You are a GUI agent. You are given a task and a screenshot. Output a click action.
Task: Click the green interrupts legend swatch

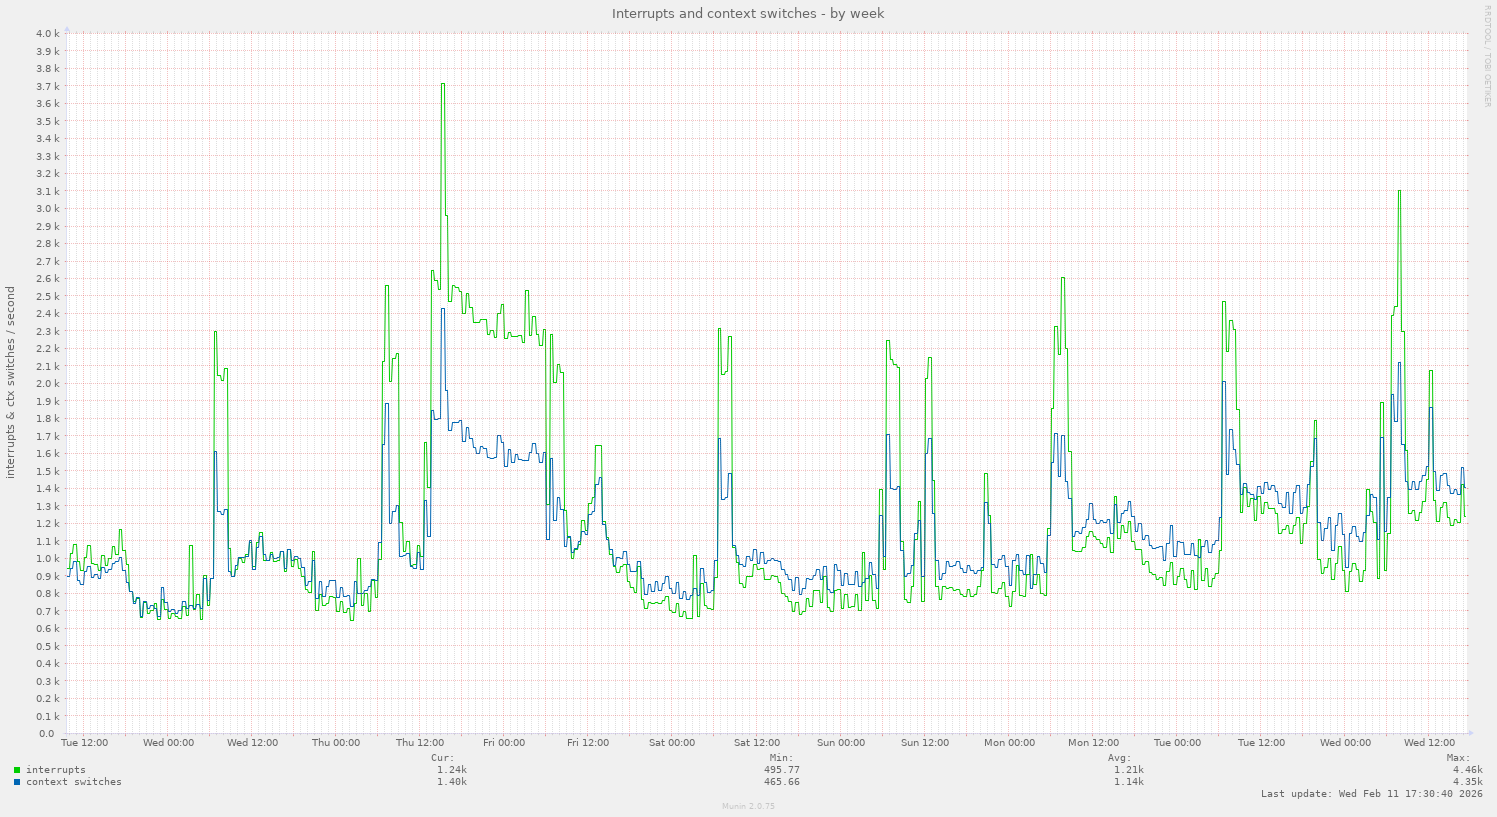pyautogui.click(x=17, y=770)
